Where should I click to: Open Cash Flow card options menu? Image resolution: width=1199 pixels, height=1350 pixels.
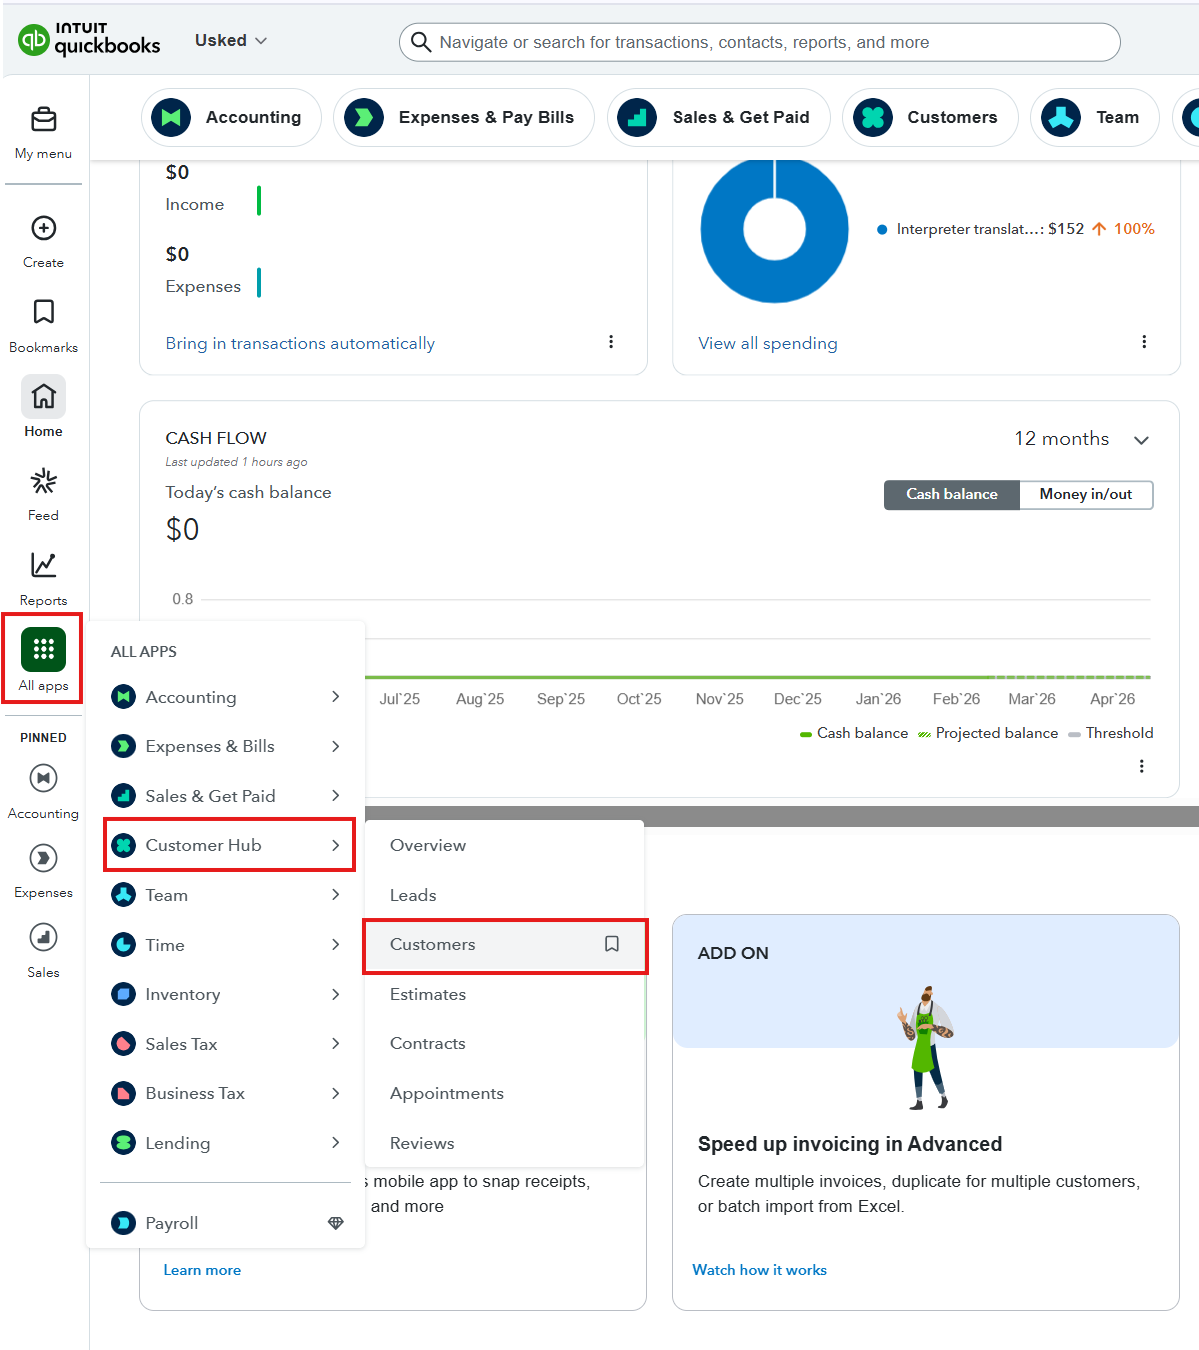point(1142,766)
